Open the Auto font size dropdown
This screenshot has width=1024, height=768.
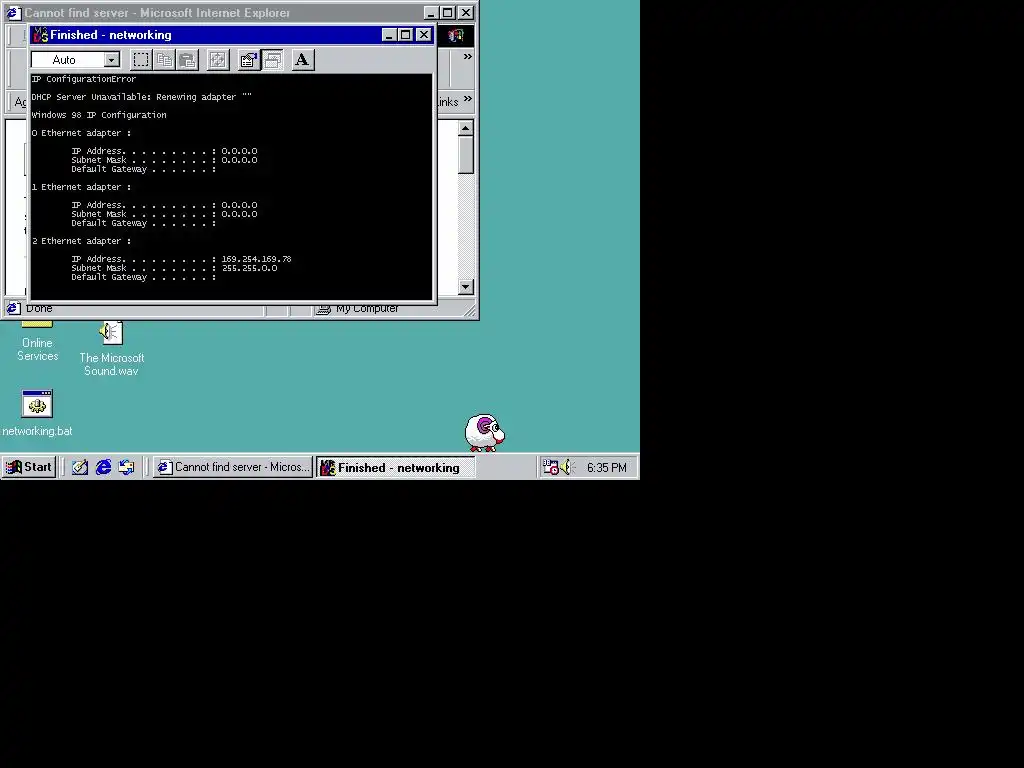(112, 60)
